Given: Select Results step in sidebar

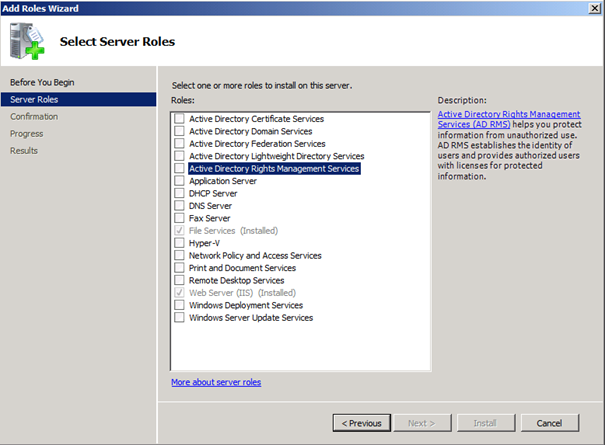Looking at the screenshot, I should tap(24, 151).
